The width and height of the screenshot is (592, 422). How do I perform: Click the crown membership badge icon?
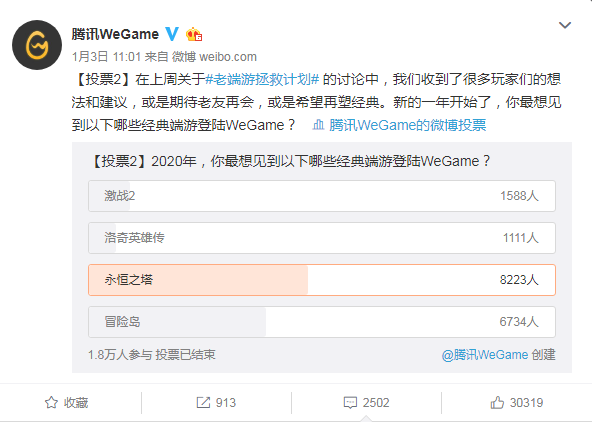[194, 34]
